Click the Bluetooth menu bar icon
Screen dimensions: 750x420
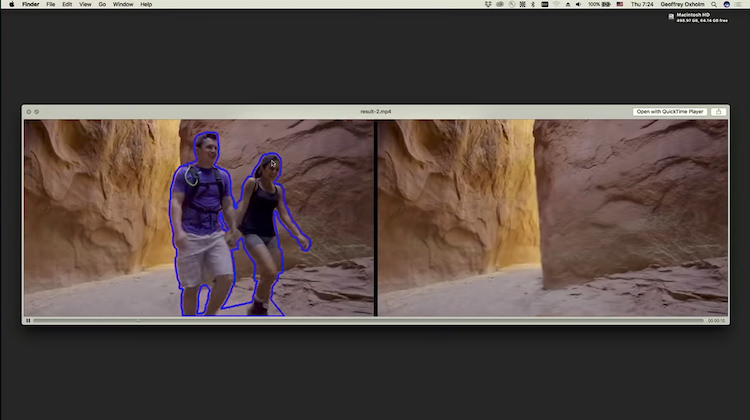(x=533, y=4)
